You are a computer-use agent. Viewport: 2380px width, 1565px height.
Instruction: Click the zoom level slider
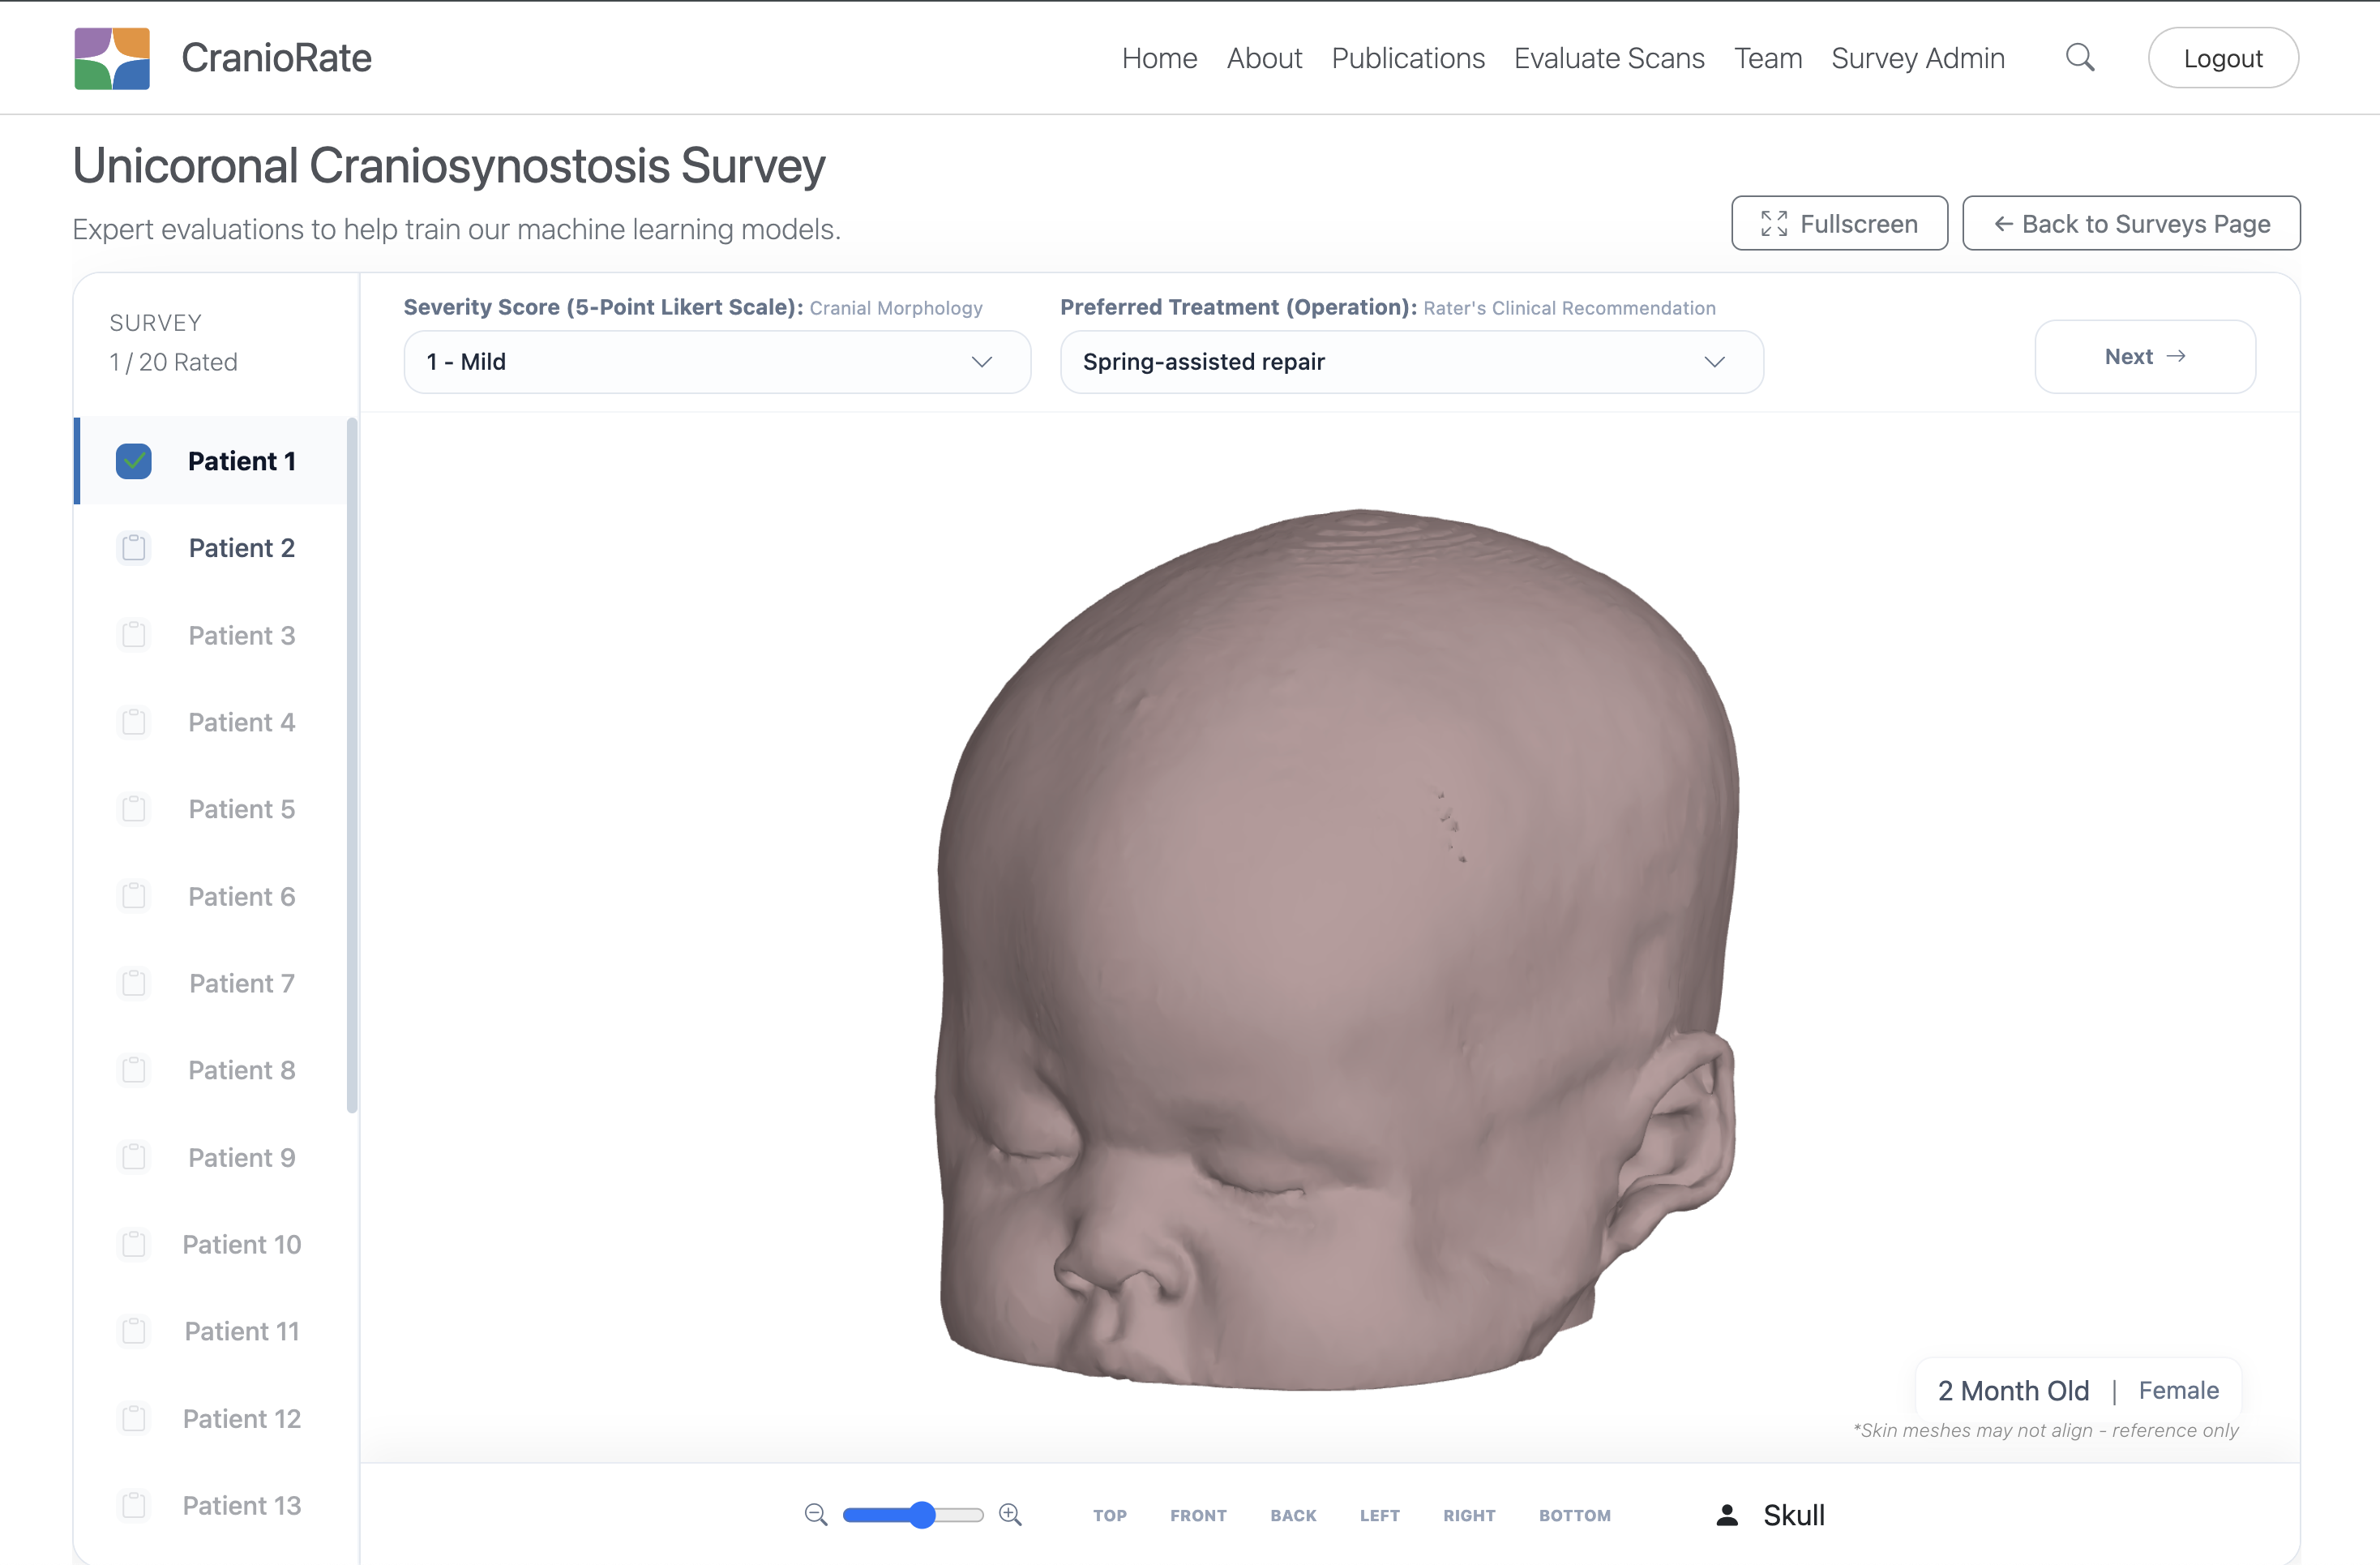point(913,1515)
